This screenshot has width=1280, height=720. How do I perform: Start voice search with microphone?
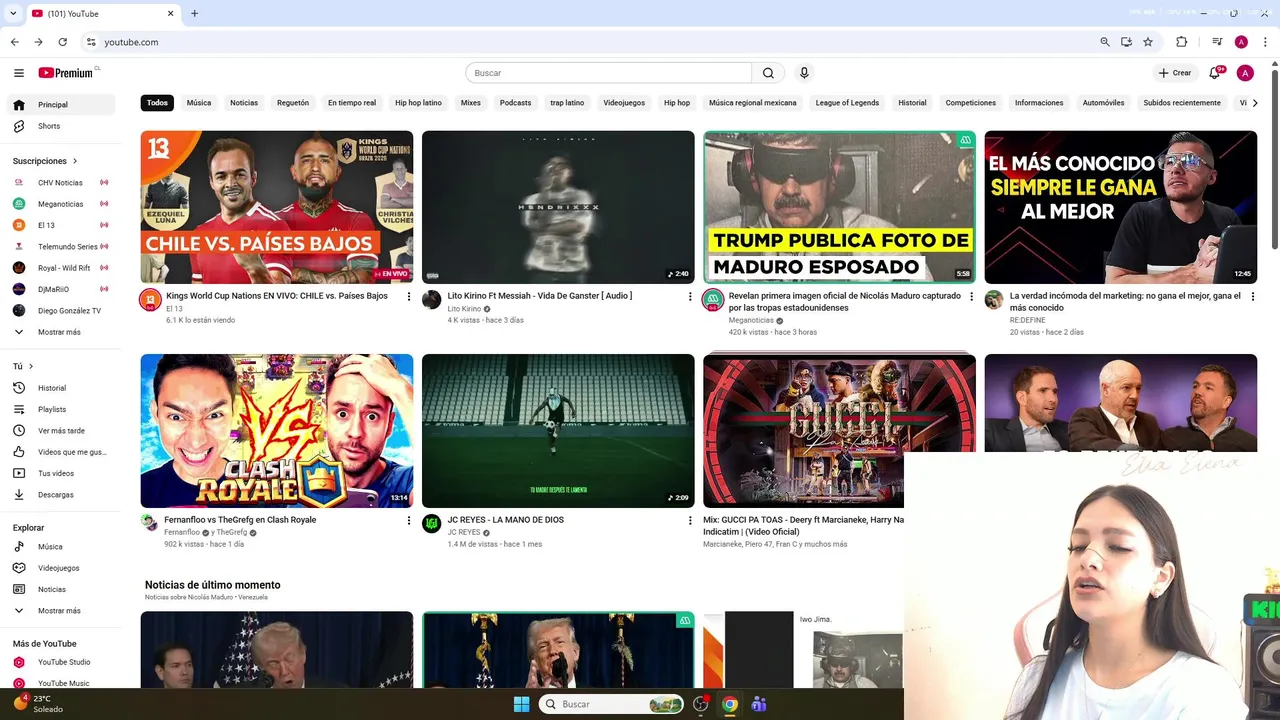[804, 73]
